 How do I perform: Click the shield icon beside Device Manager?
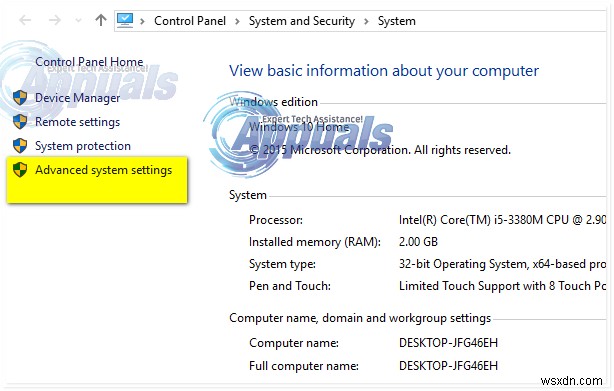(x=20, y=97)
